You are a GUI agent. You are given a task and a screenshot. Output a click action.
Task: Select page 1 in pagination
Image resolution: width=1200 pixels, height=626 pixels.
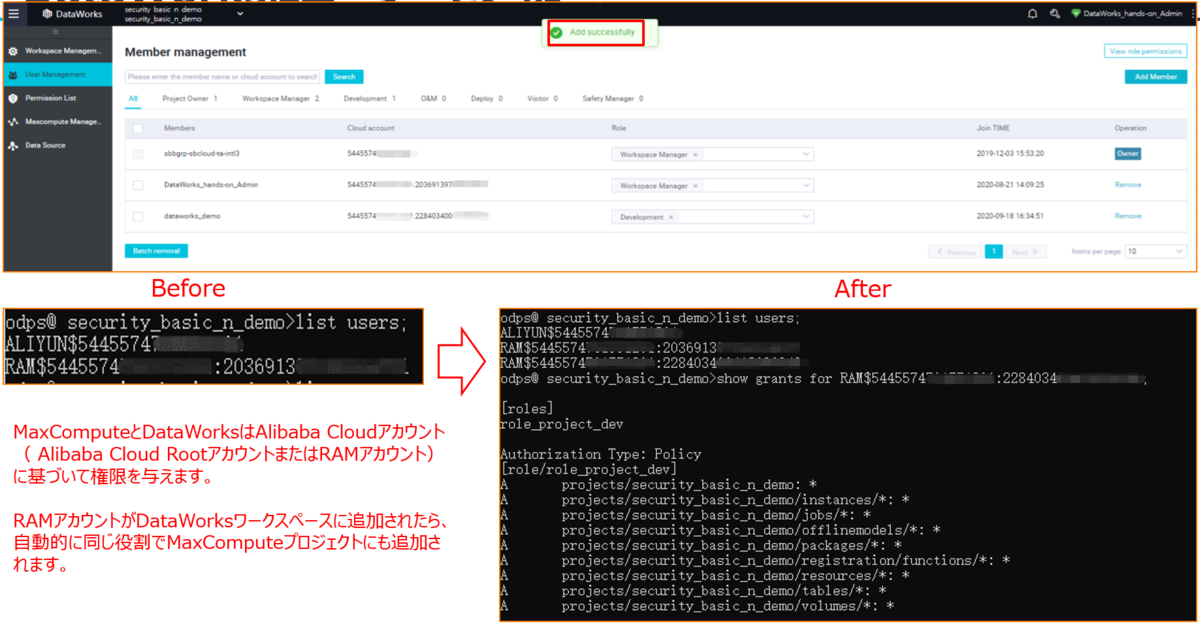994,252
